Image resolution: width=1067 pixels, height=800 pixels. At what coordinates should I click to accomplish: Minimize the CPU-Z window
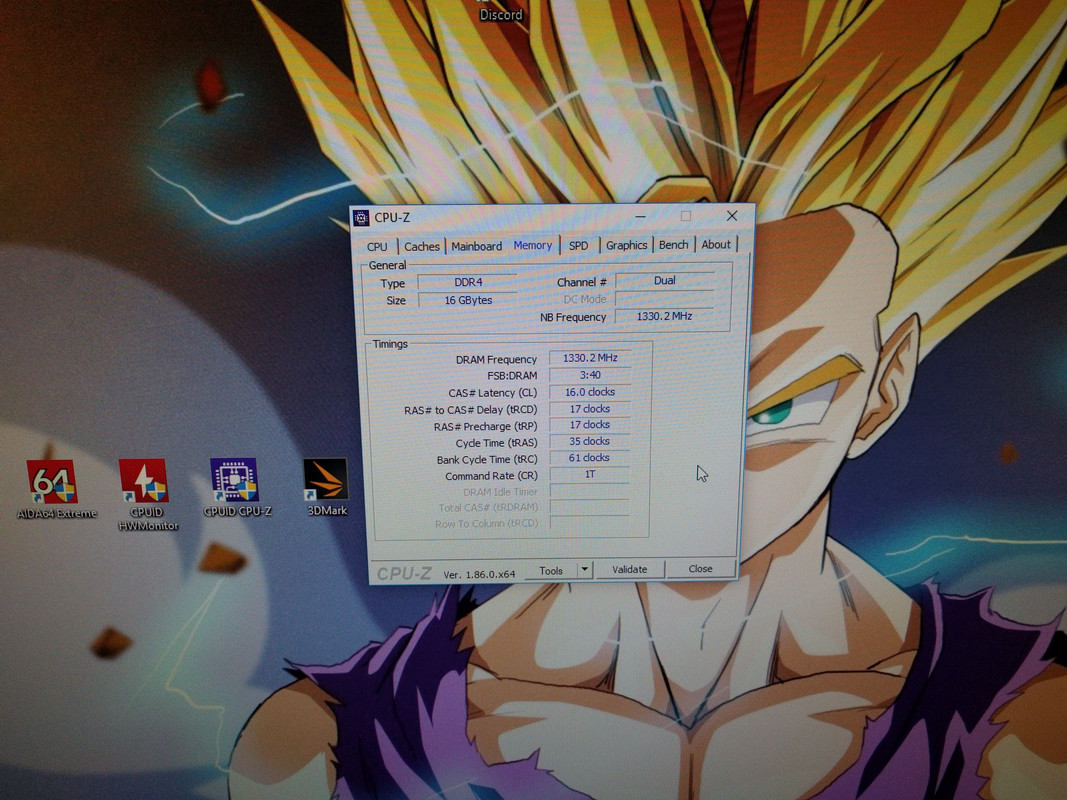[x=640, y=217]
